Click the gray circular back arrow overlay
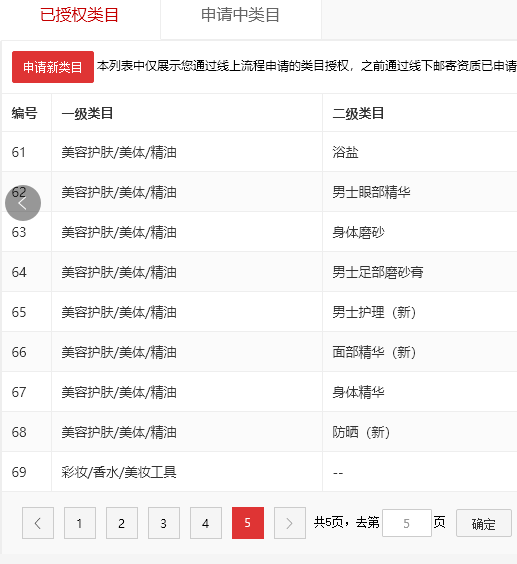The image size is (517, 564). 23,203
